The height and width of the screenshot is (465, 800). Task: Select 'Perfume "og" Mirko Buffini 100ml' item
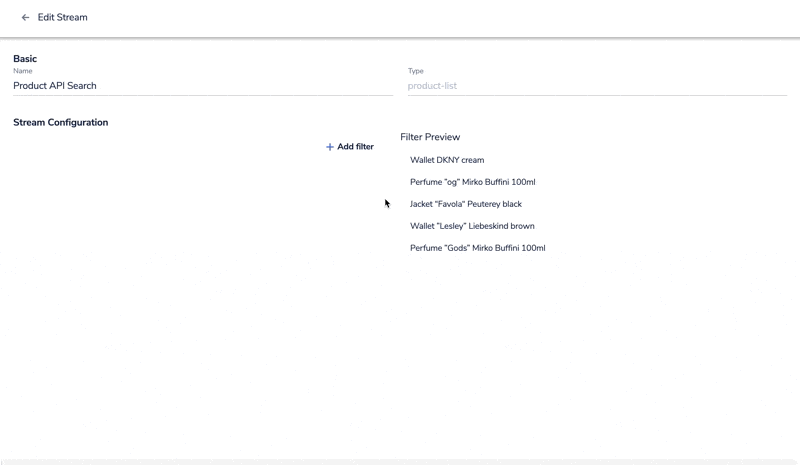click(472, 182)
